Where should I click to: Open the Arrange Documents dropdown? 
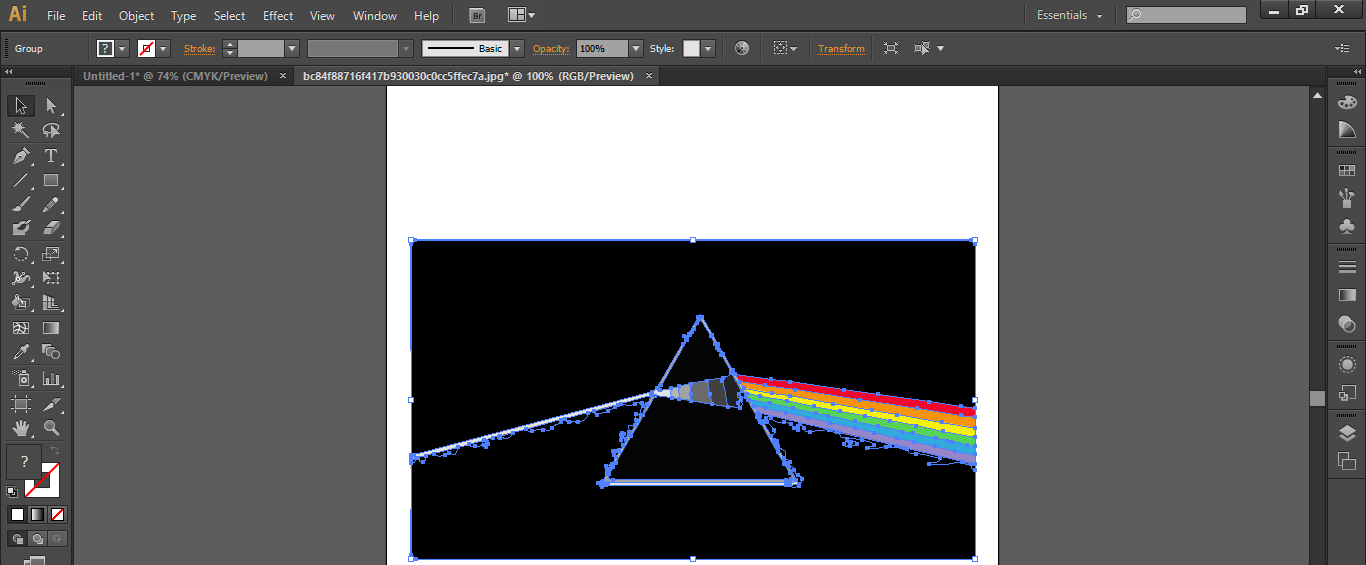click(x=521, y=15)
